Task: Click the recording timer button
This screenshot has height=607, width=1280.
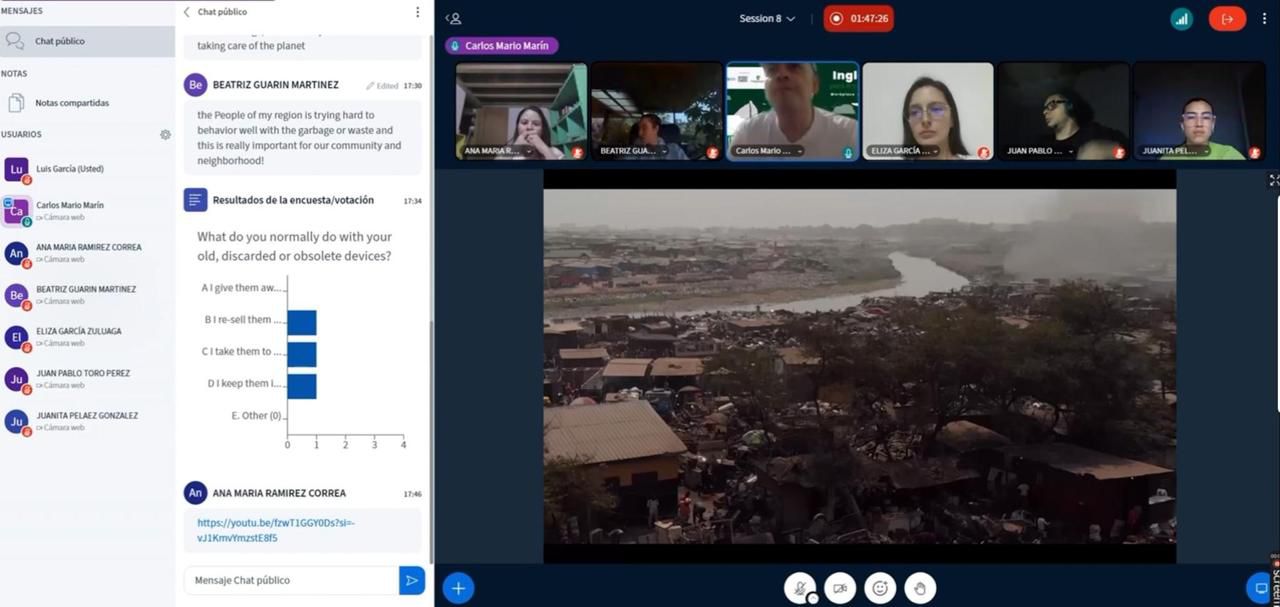Action: pyautogui.click(x=858, y=18)
